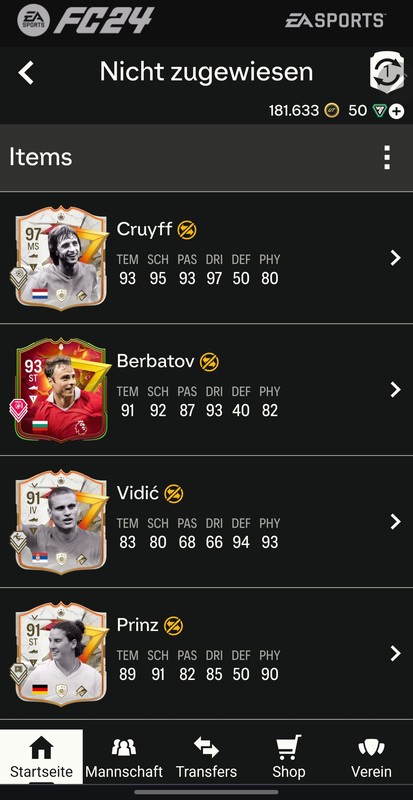Open the Transfers tab

pos(206,756)
